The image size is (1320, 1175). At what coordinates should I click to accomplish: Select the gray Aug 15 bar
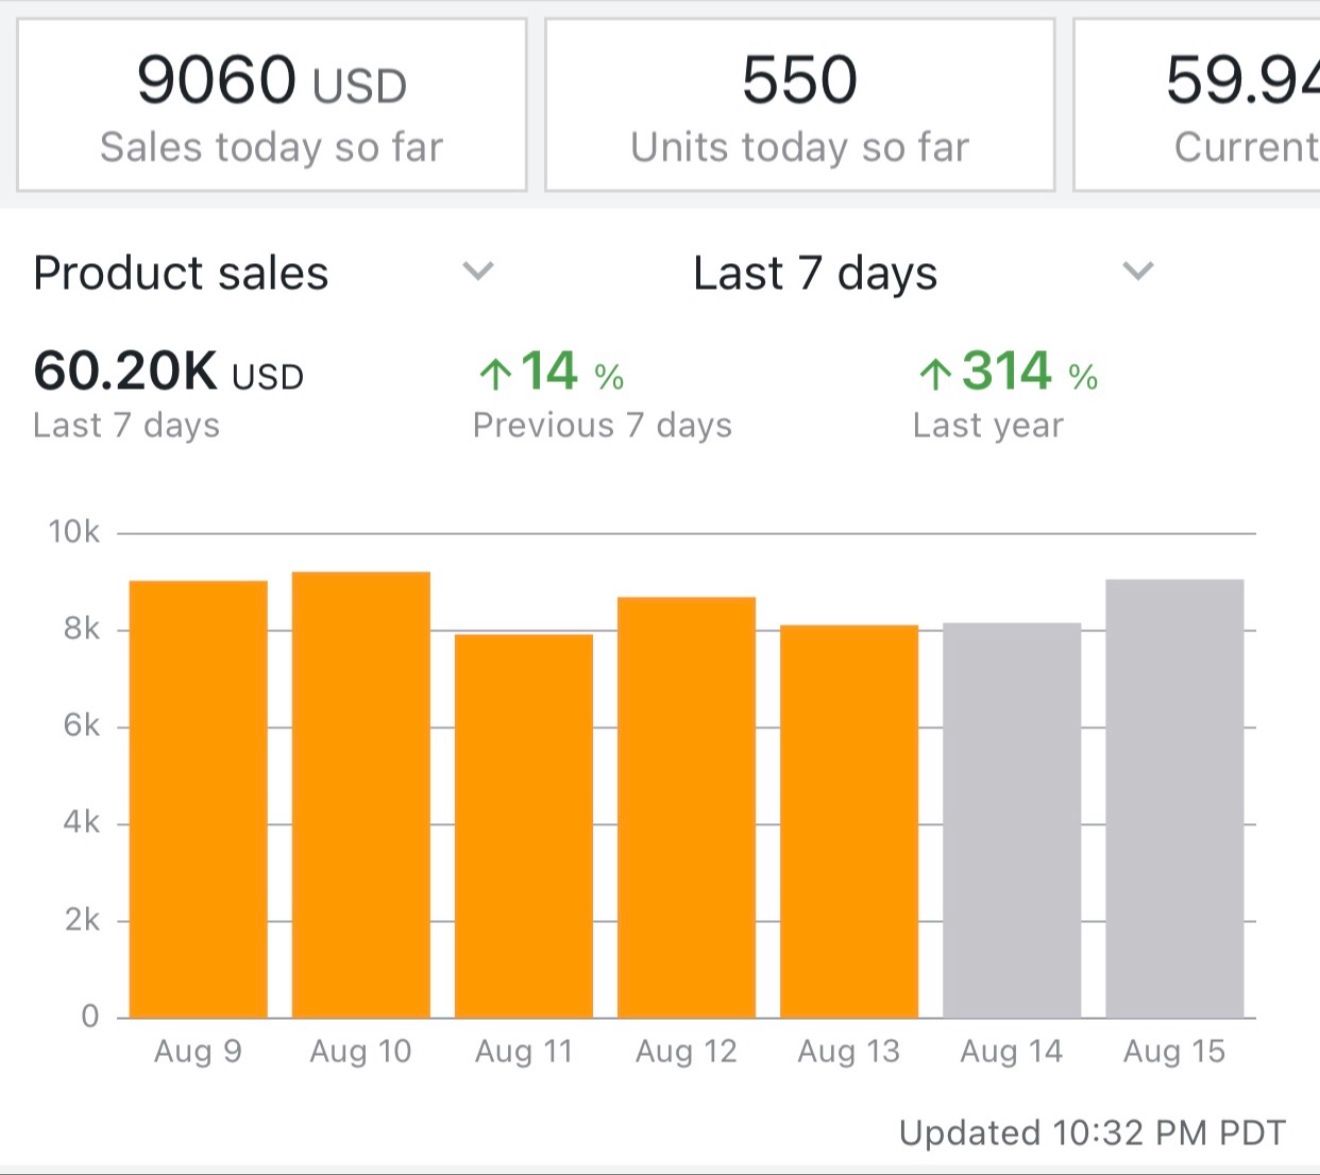coord(1175,799)
